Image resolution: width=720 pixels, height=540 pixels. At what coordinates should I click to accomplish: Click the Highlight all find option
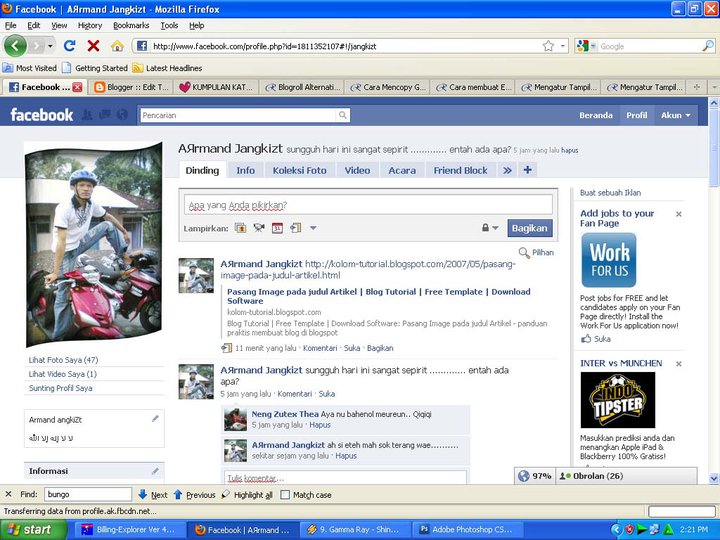tap(247, 495)
